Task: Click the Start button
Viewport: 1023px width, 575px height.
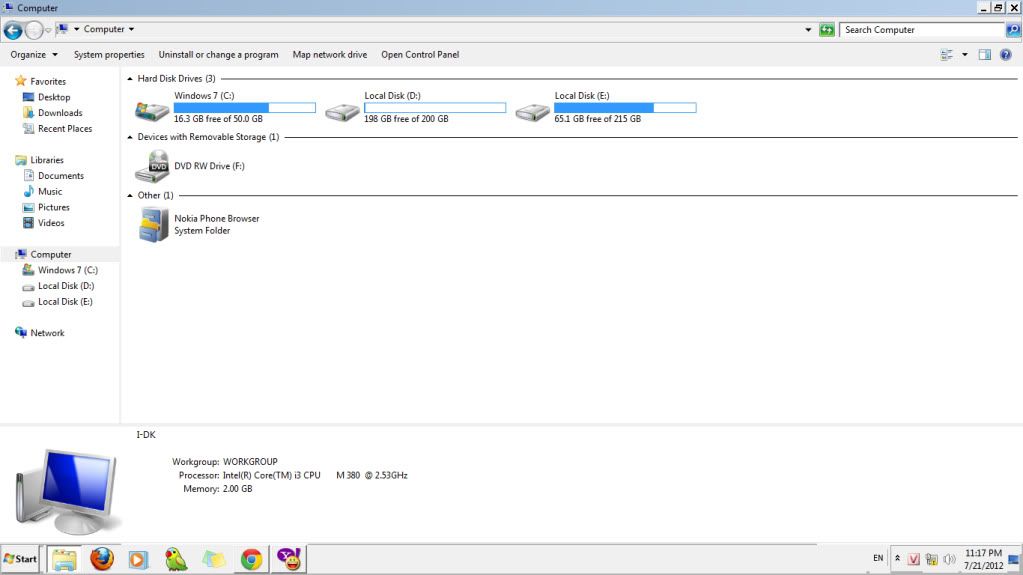Action: point(20,559)
